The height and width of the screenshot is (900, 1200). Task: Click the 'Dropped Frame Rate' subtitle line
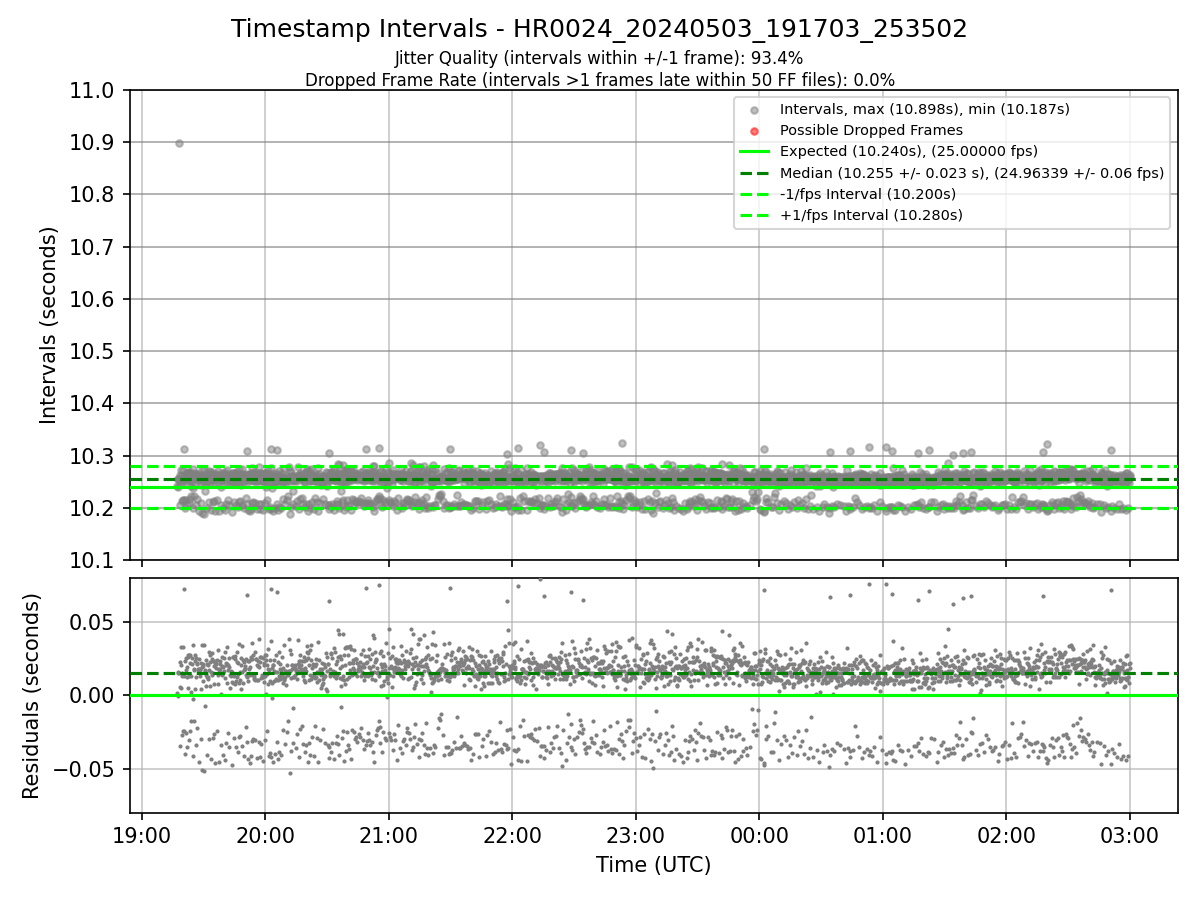(599, 80)
